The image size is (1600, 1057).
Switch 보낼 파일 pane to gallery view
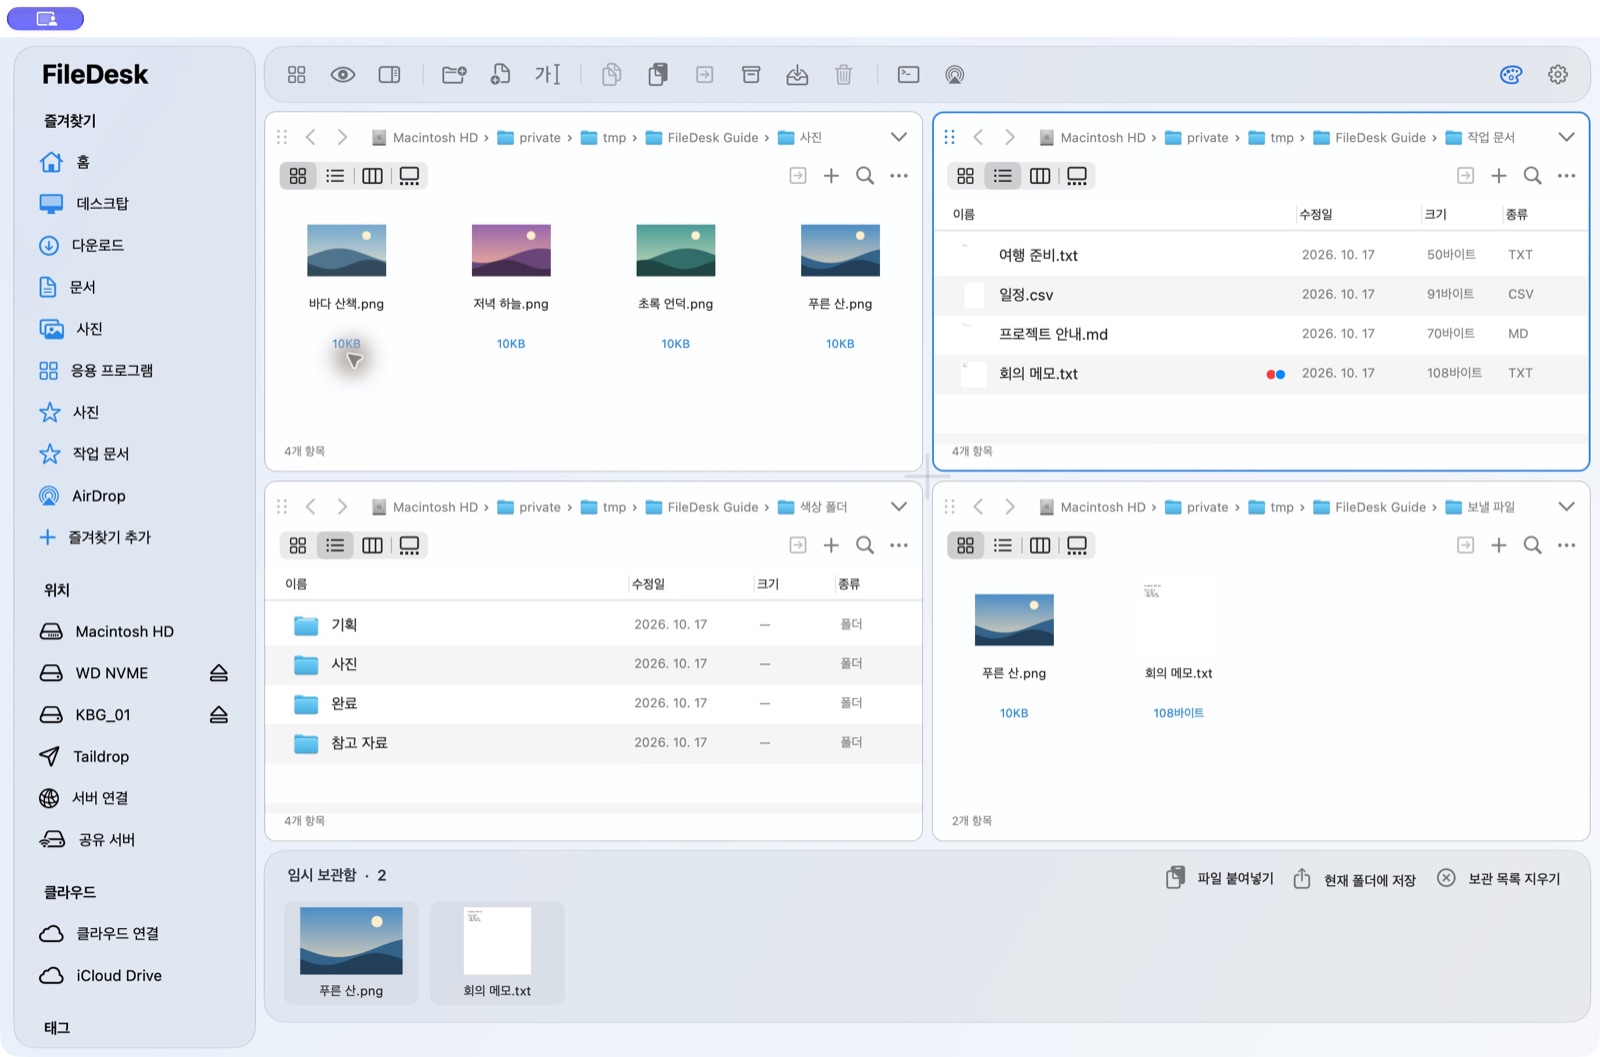1077,545
